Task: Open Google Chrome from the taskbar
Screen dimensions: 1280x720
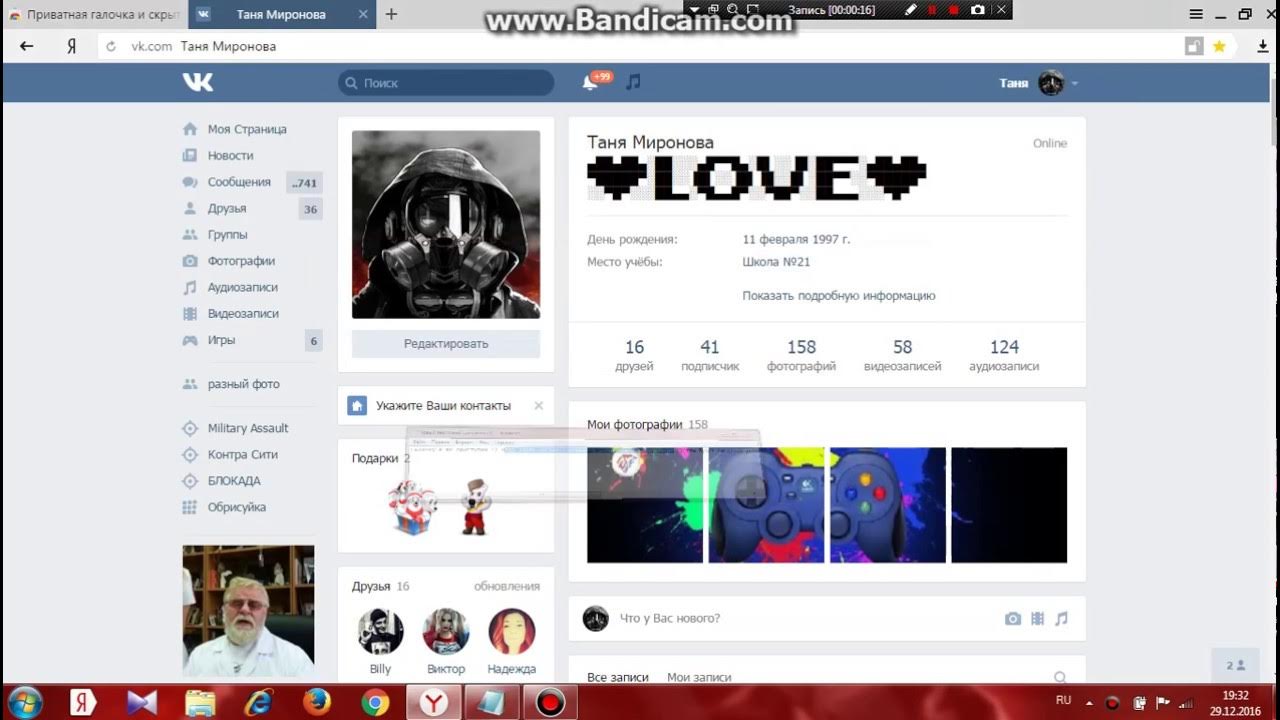Action: (376, 703)
